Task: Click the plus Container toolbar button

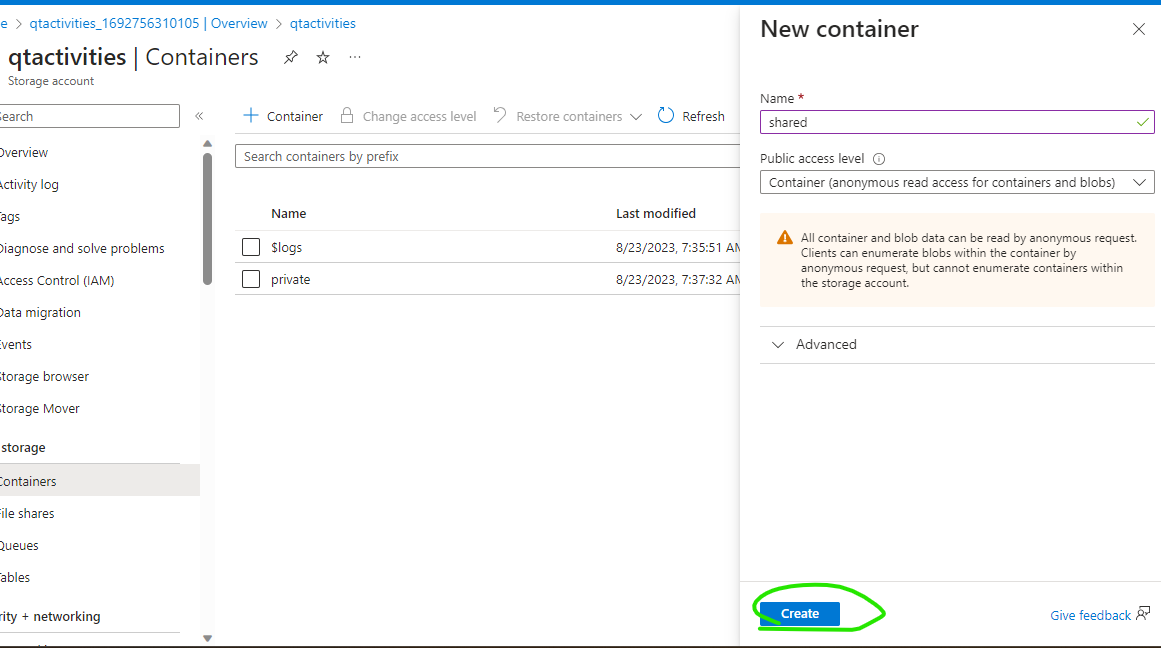Action: pos(283,116)
